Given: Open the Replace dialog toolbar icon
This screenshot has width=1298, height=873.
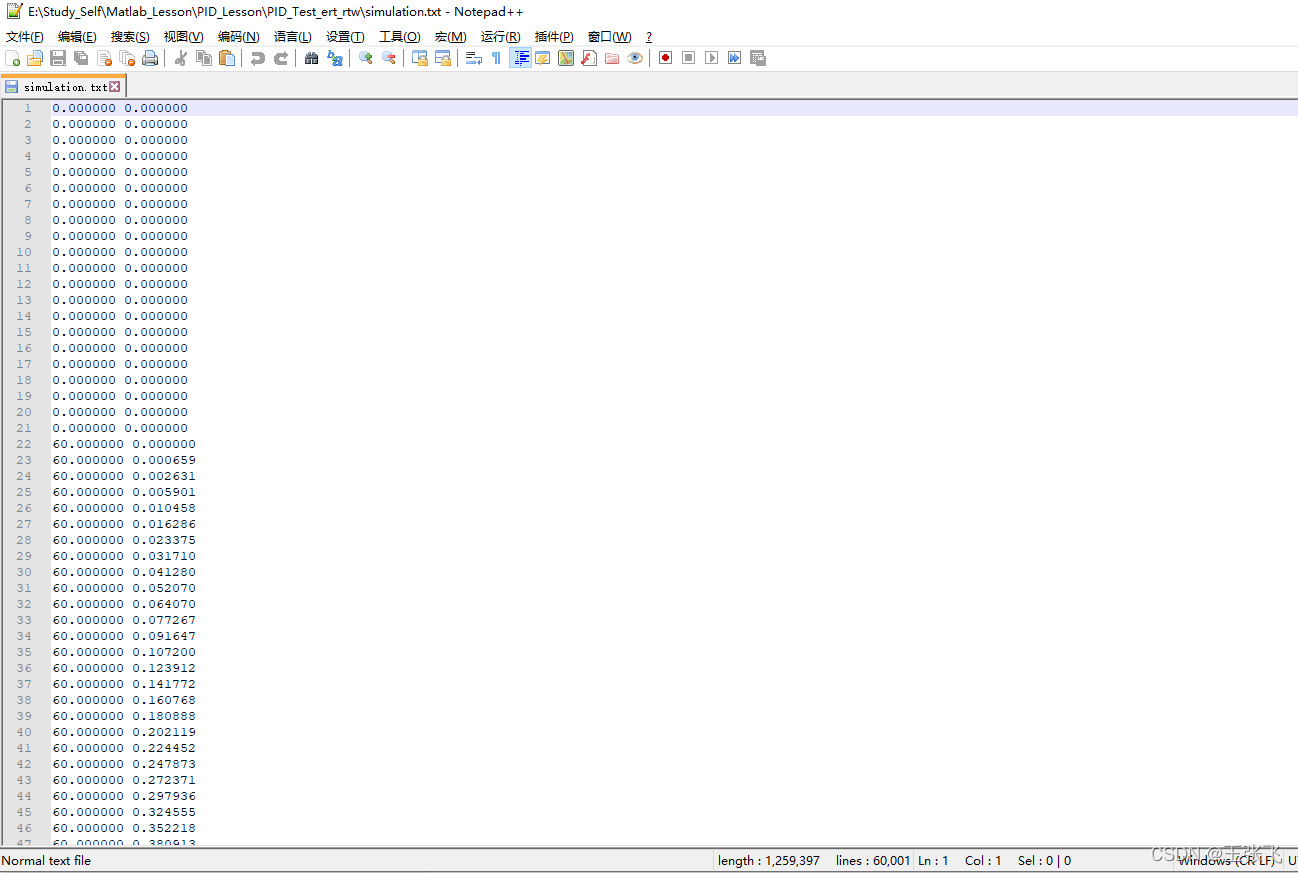Looking at the screenshot, I should pyautogui.click(x=335, y=58).
